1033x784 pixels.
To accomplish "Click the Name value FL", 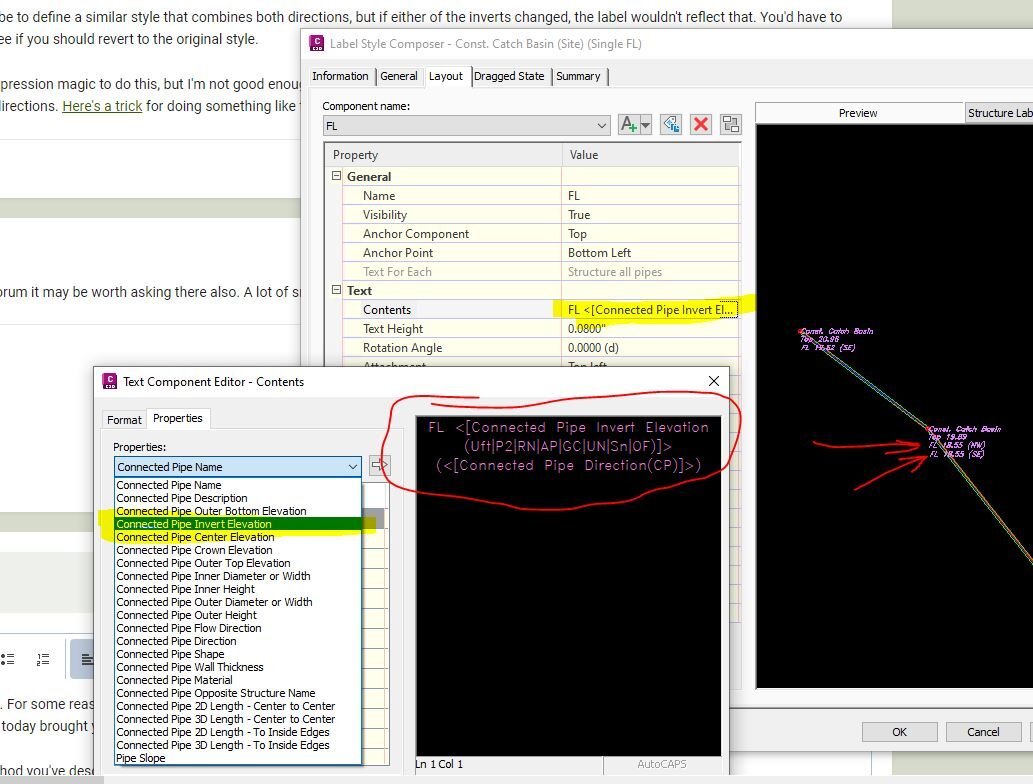I will [650, 196].
